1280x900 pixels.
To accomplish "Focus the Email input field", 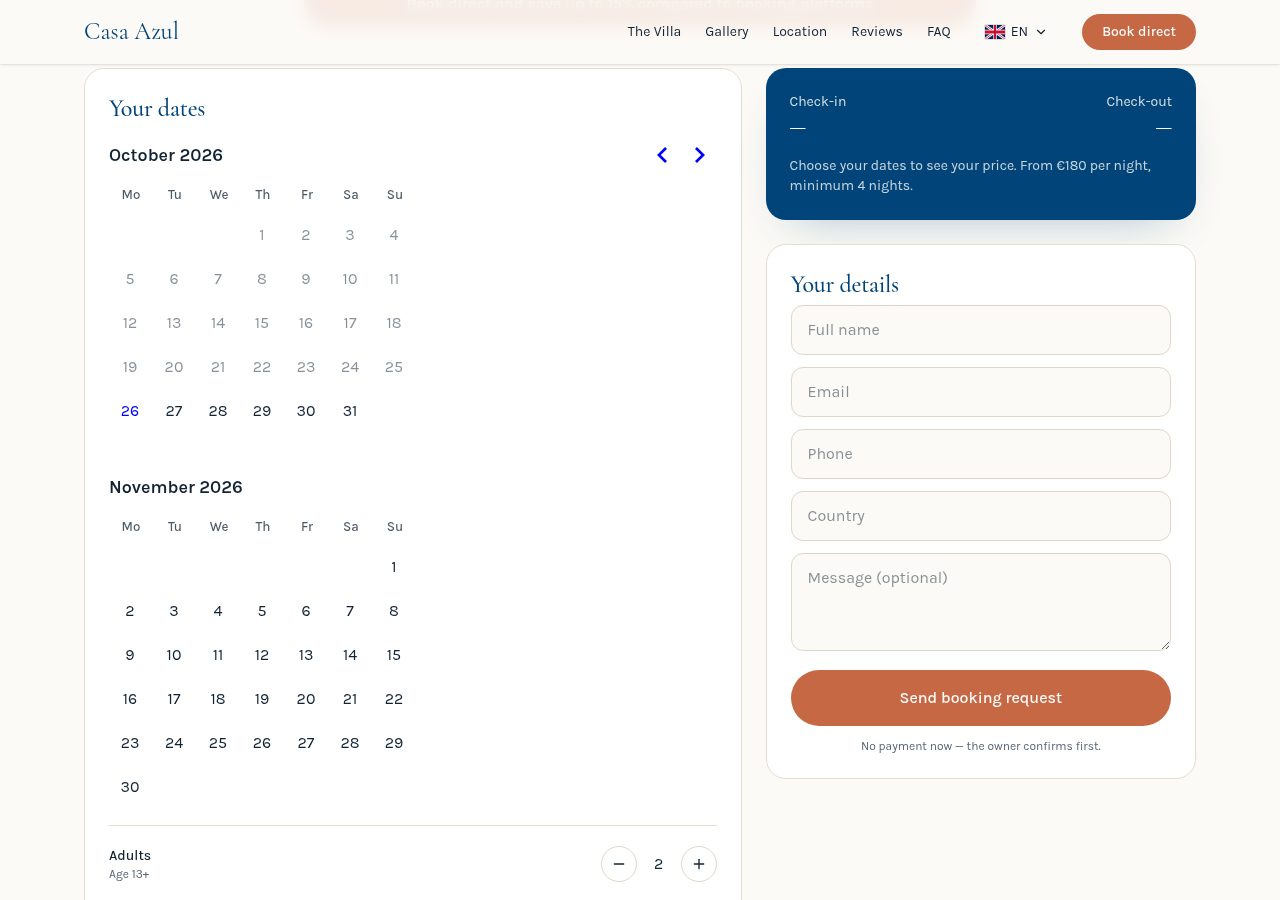I will pos(981,392).
